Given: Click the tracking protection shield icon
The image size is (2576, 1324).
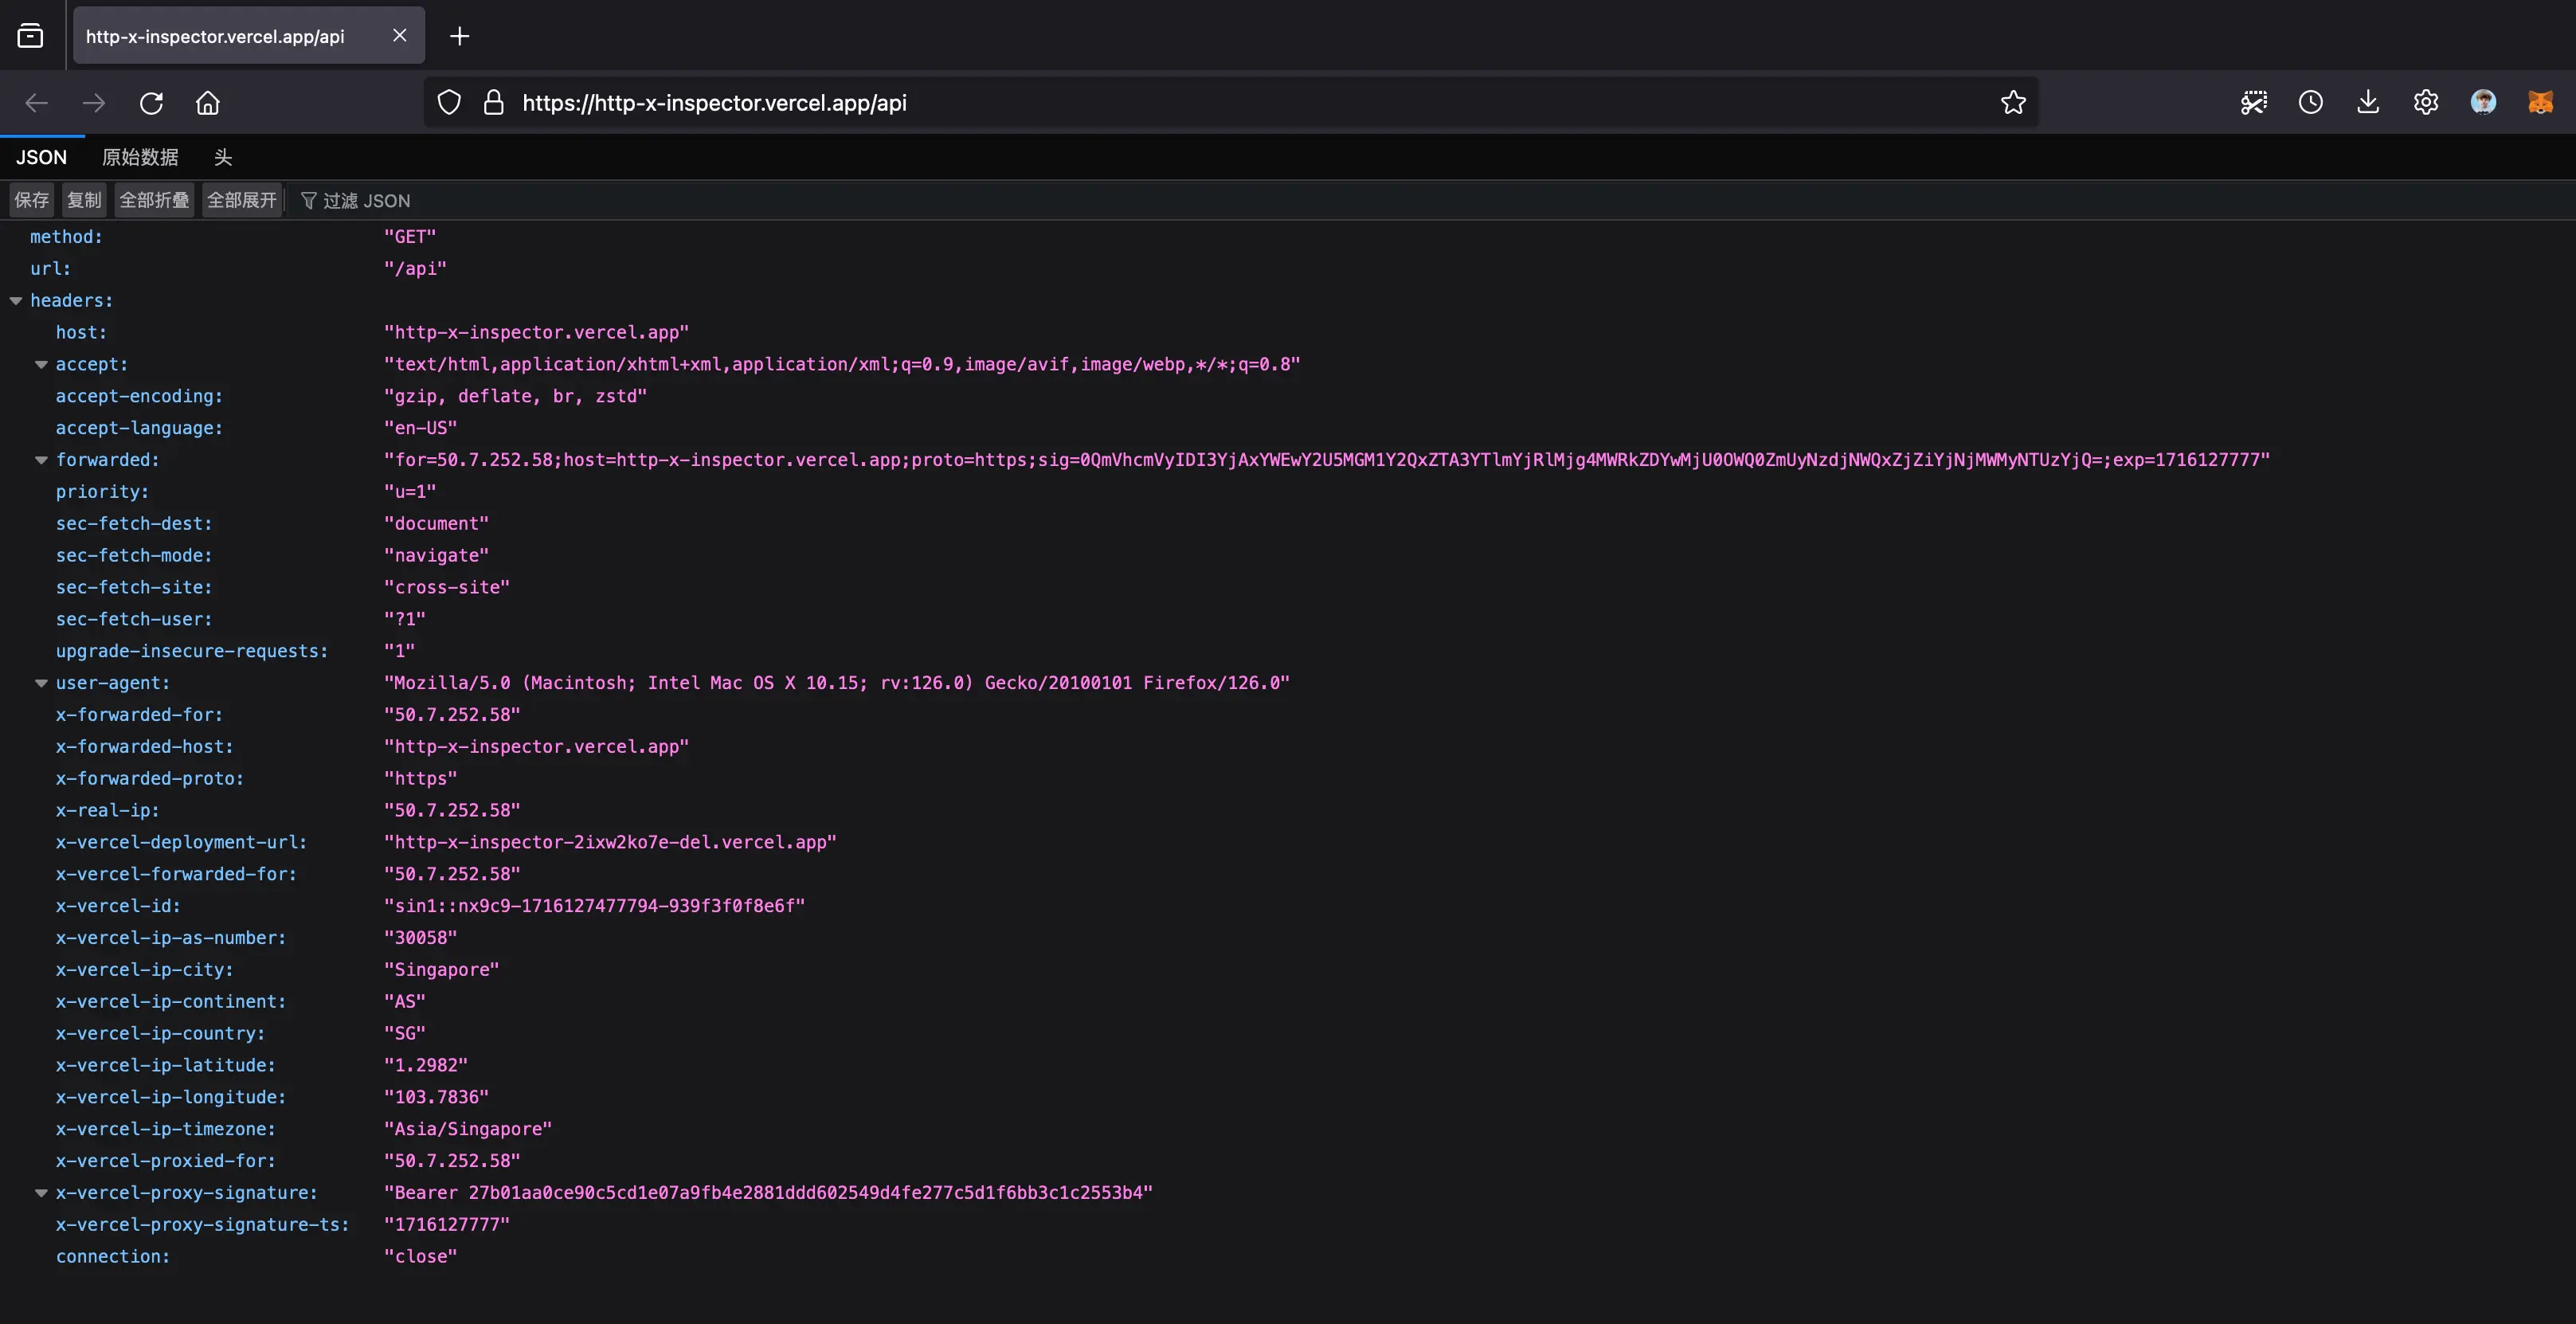Looking at the screenshot, I should click(x=449, y=103).
